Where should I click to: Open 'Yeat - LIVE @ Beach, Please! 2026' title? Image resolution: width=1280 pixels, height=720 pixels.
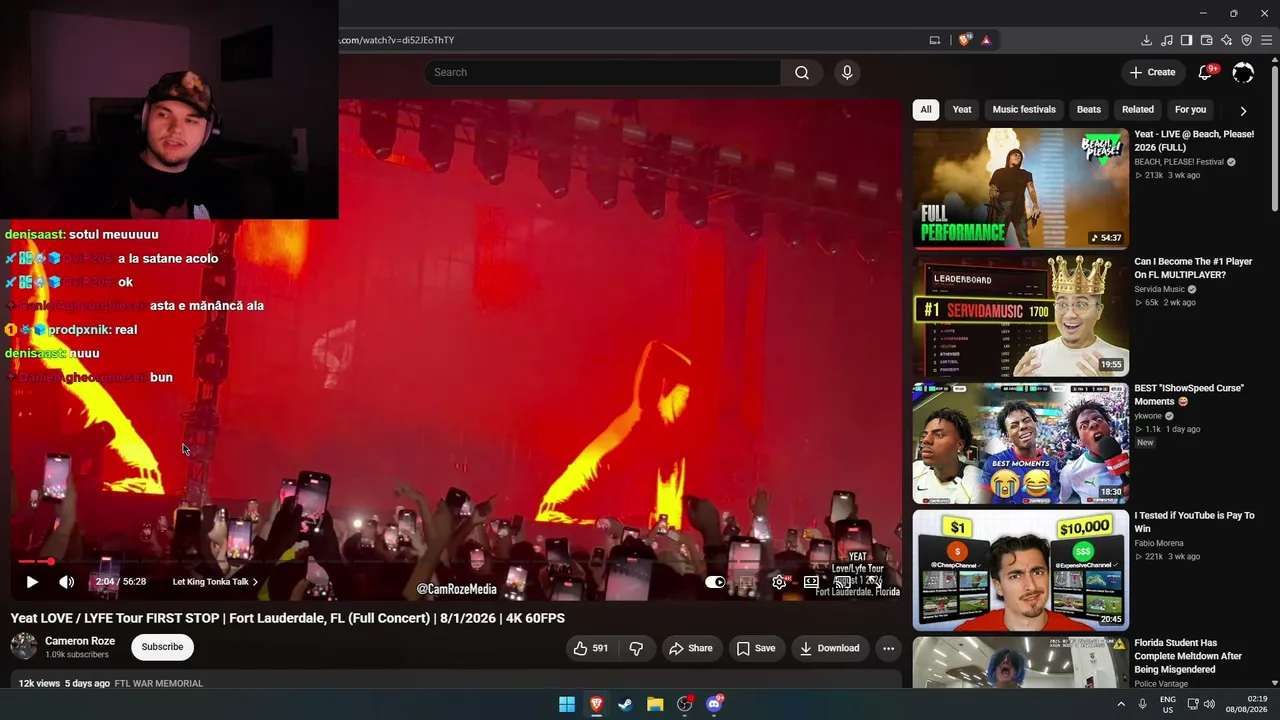pyautogui.click(x=1194, y=141)
